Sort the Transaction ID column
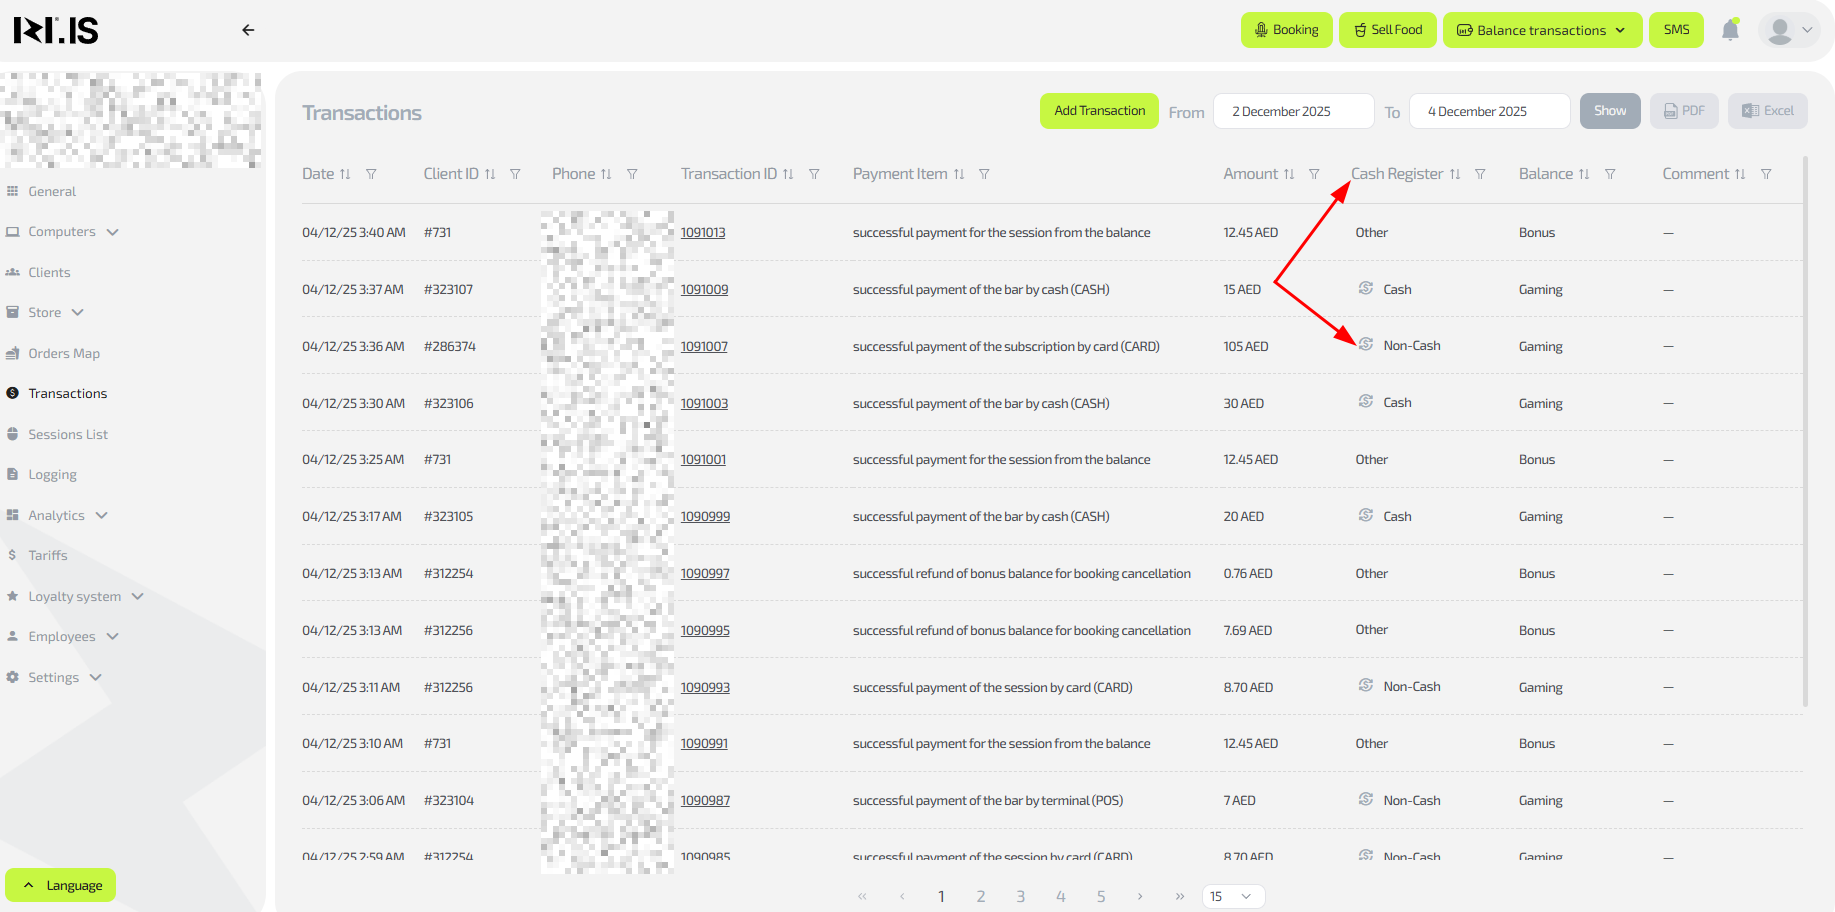Viewport: 1835px width, 912px height. click(788, 174)
